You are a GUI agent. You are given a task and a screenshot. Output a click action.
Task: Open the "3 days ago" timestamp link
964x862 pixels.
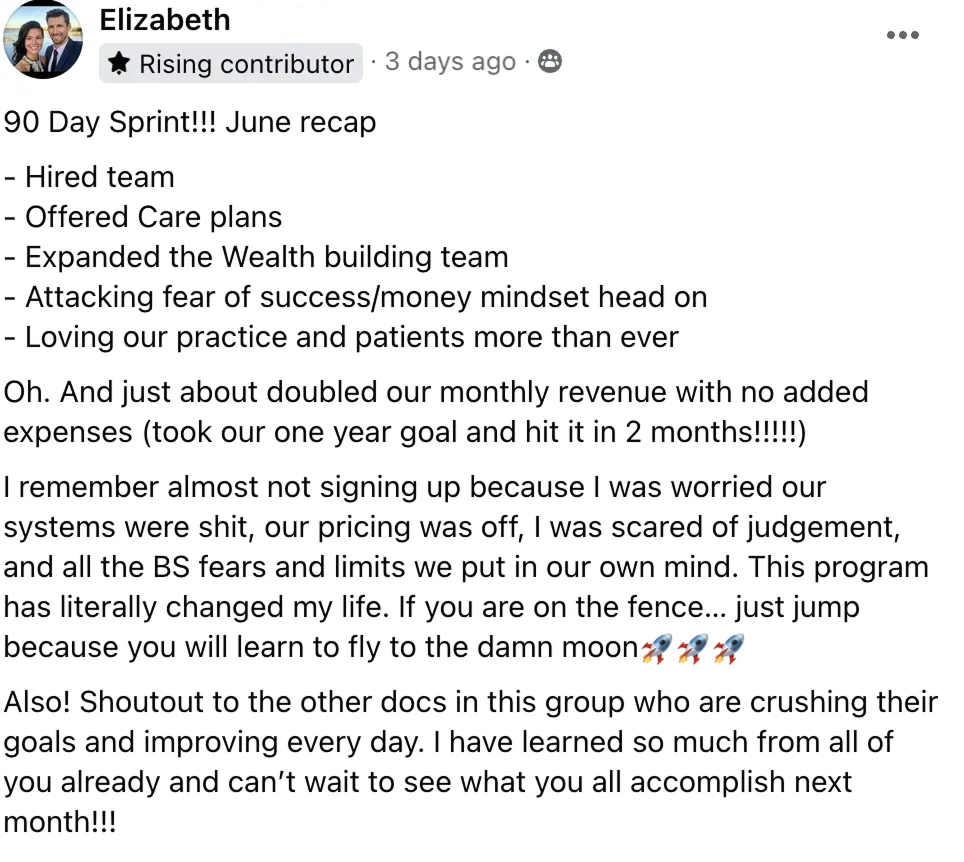(450, 62)
